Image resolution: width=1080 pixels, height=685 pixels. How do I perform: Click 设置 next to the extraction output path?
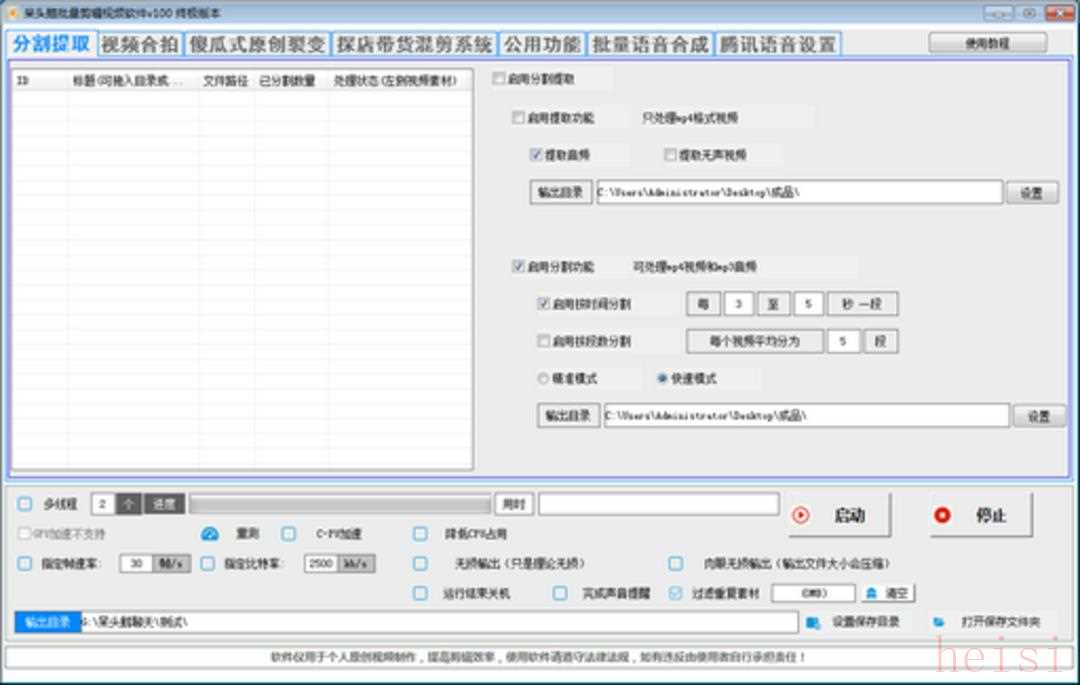click(x=1031, y=193)
